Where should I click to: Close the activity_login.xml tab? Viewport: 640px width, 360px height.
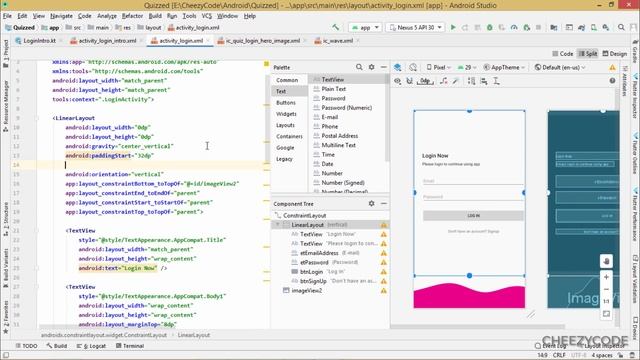tap(208, 41)
